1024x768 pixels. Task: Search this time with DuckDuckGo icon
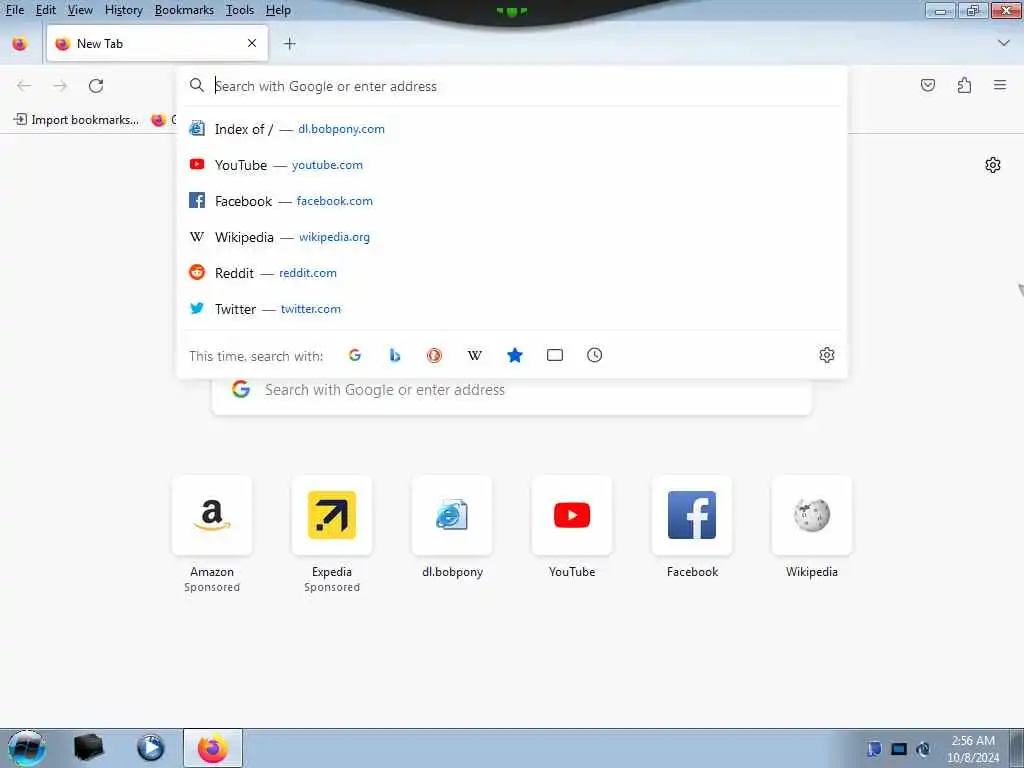tap(434, 355)
